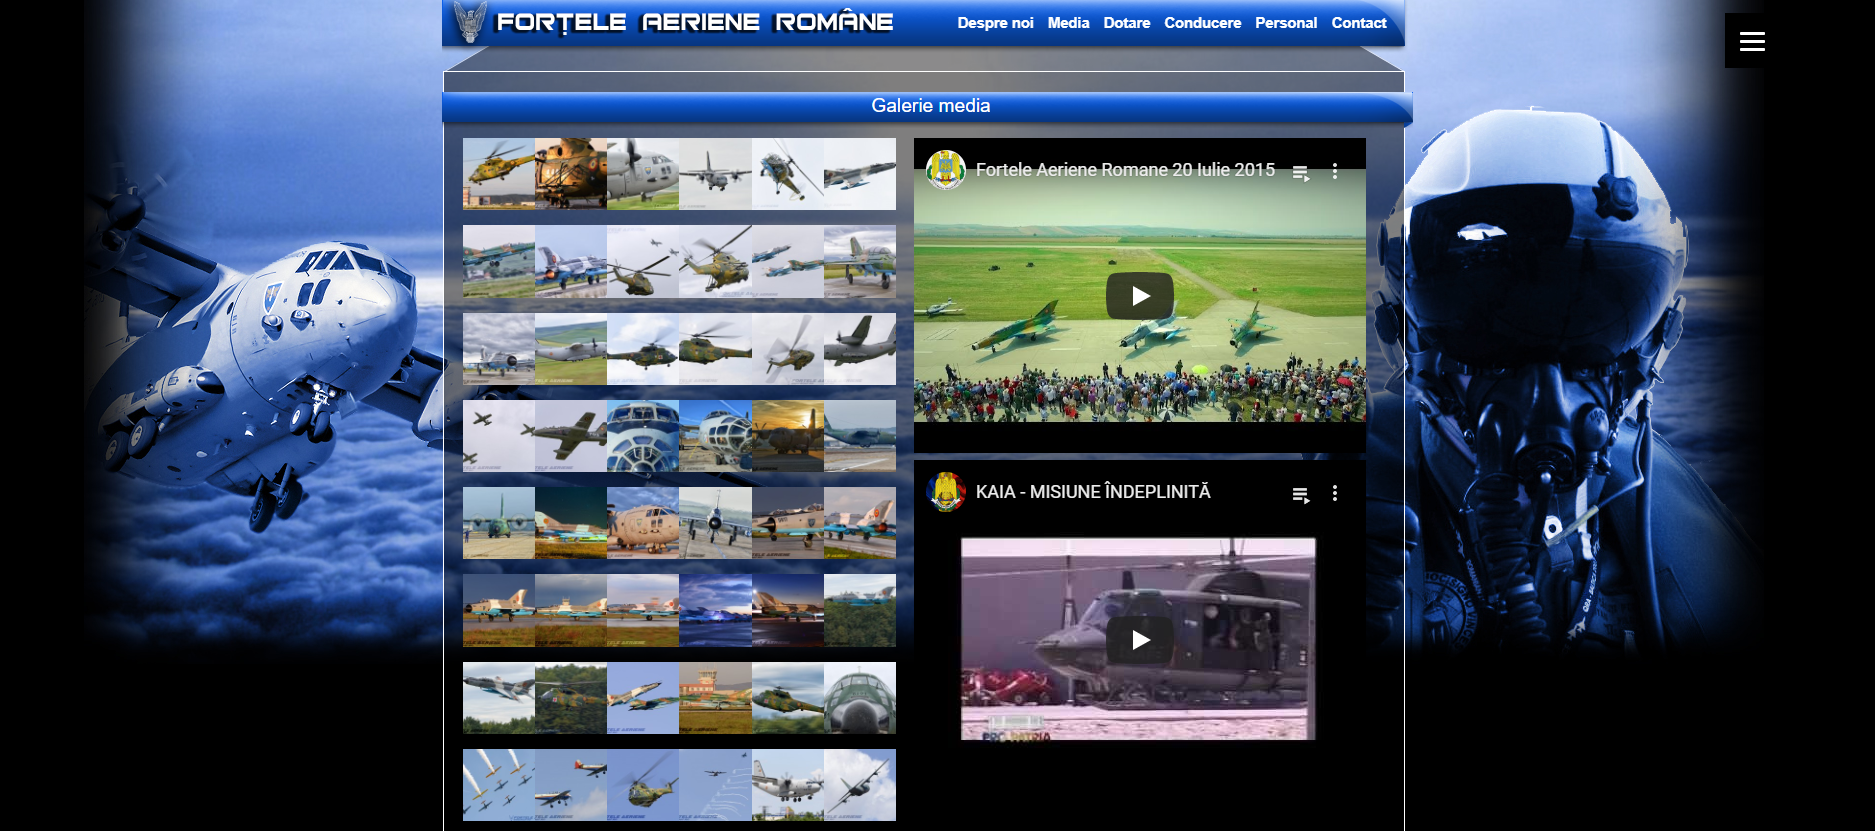Click the video title KAIA - MISIUNE ÎNDEPLINITĂ
The image size is (1875, 831).
(1093, 492)
